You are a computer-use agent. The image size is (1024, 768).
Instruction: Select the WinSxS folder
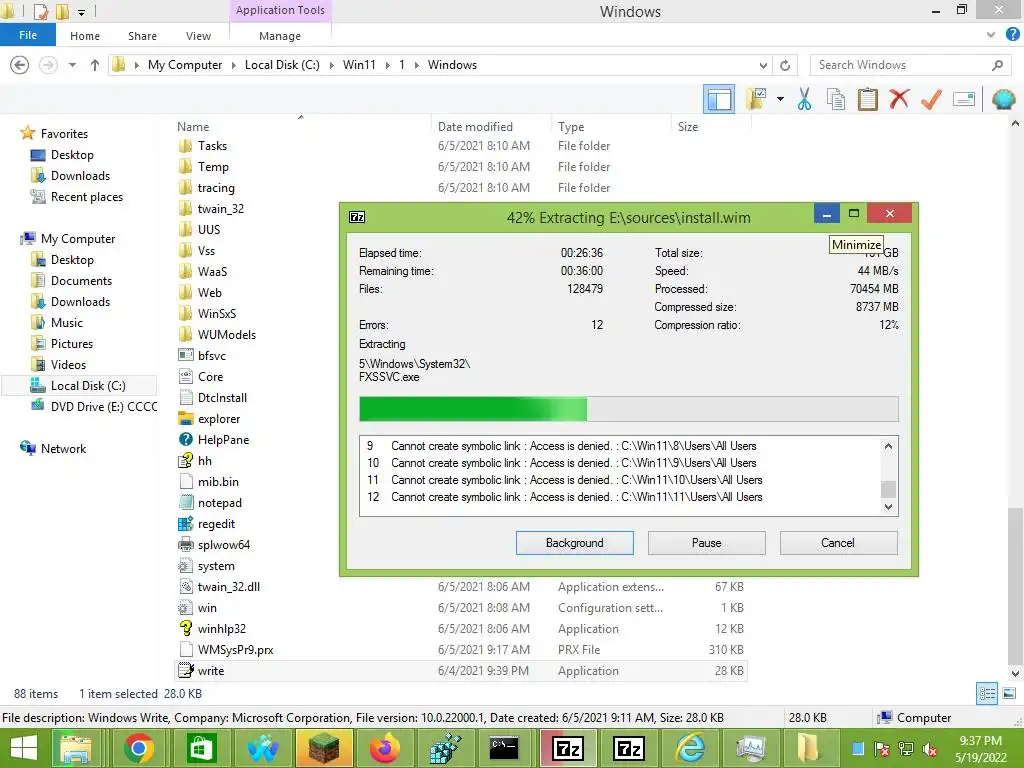click(217, 313)
